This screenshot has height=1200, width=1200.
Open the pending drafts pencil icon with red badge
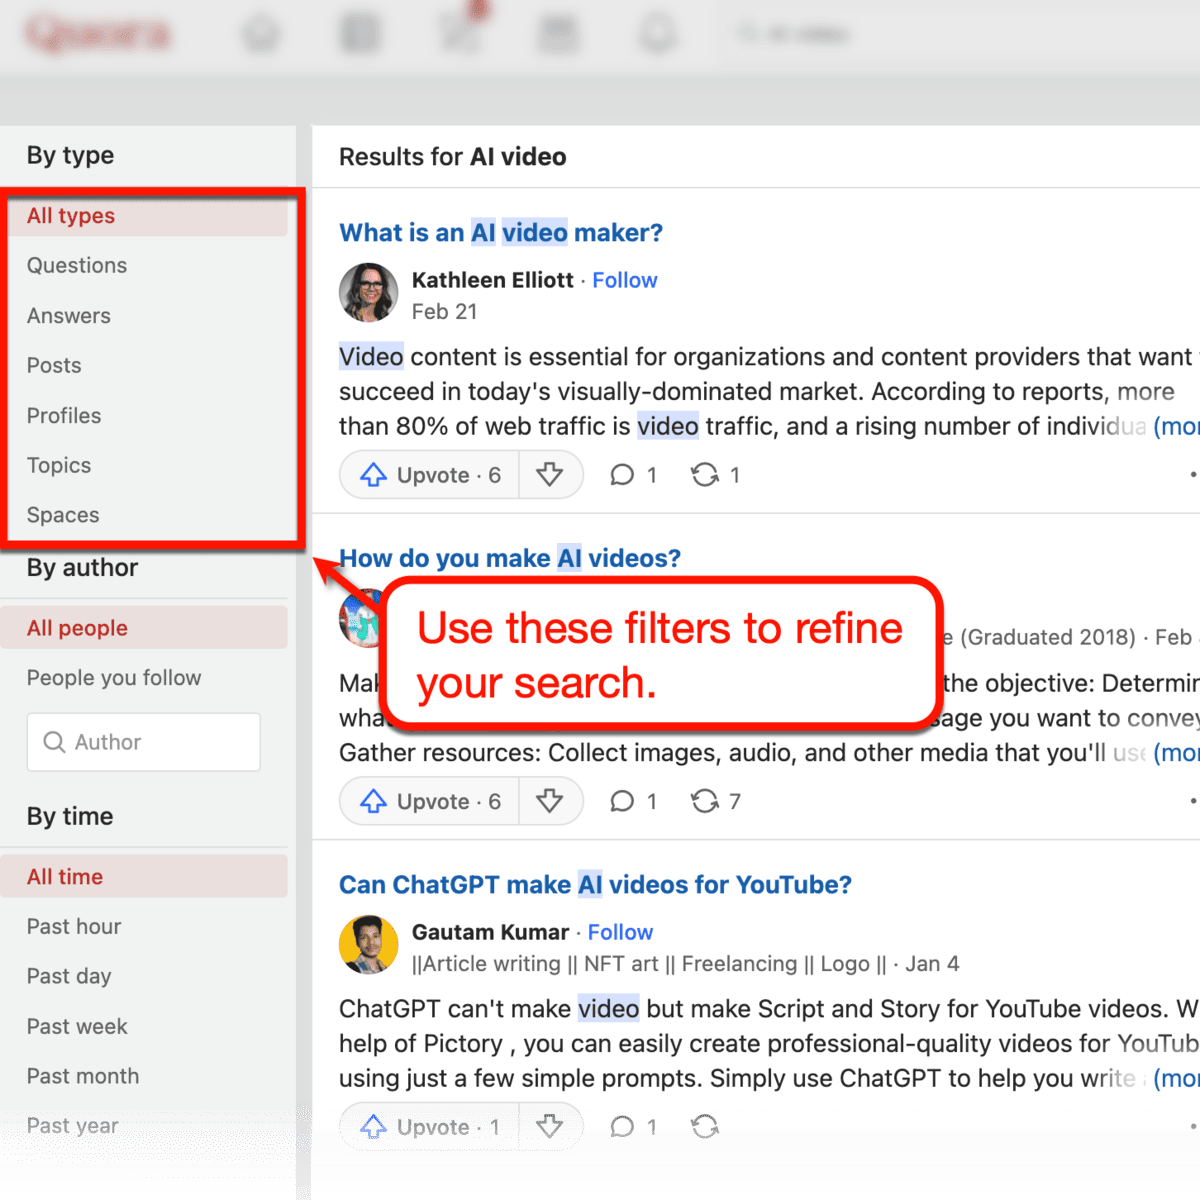460,33
